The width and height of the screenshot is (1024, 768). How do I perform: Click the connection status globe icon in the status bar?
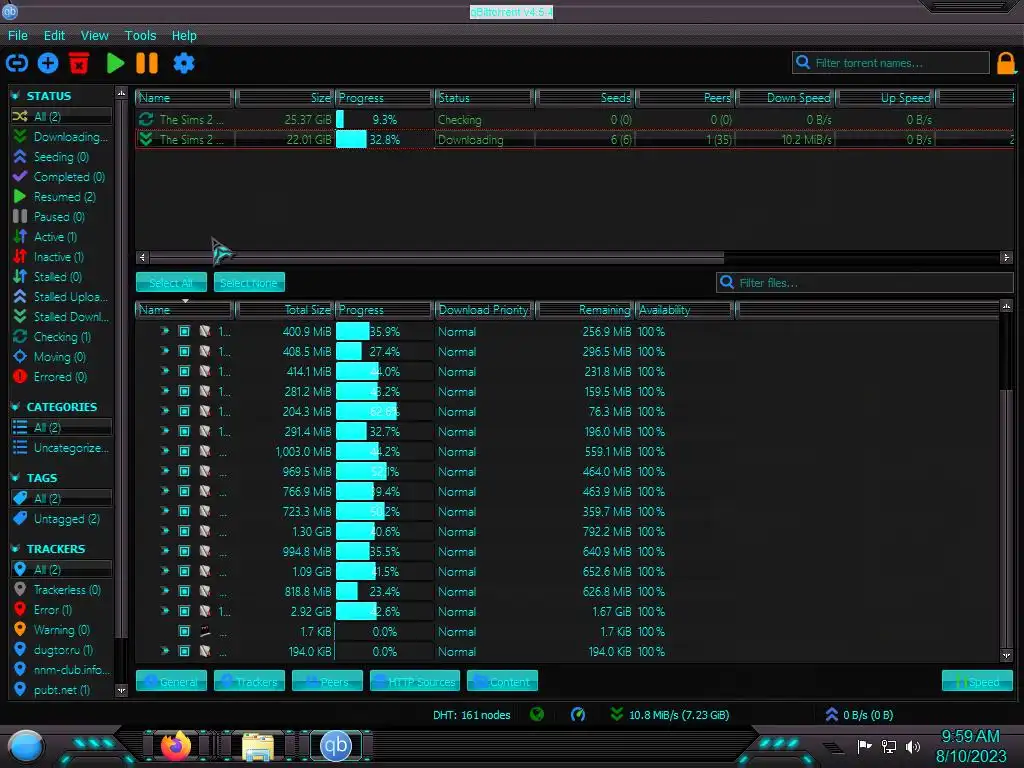pyautogui.click(x=537, y=714)
